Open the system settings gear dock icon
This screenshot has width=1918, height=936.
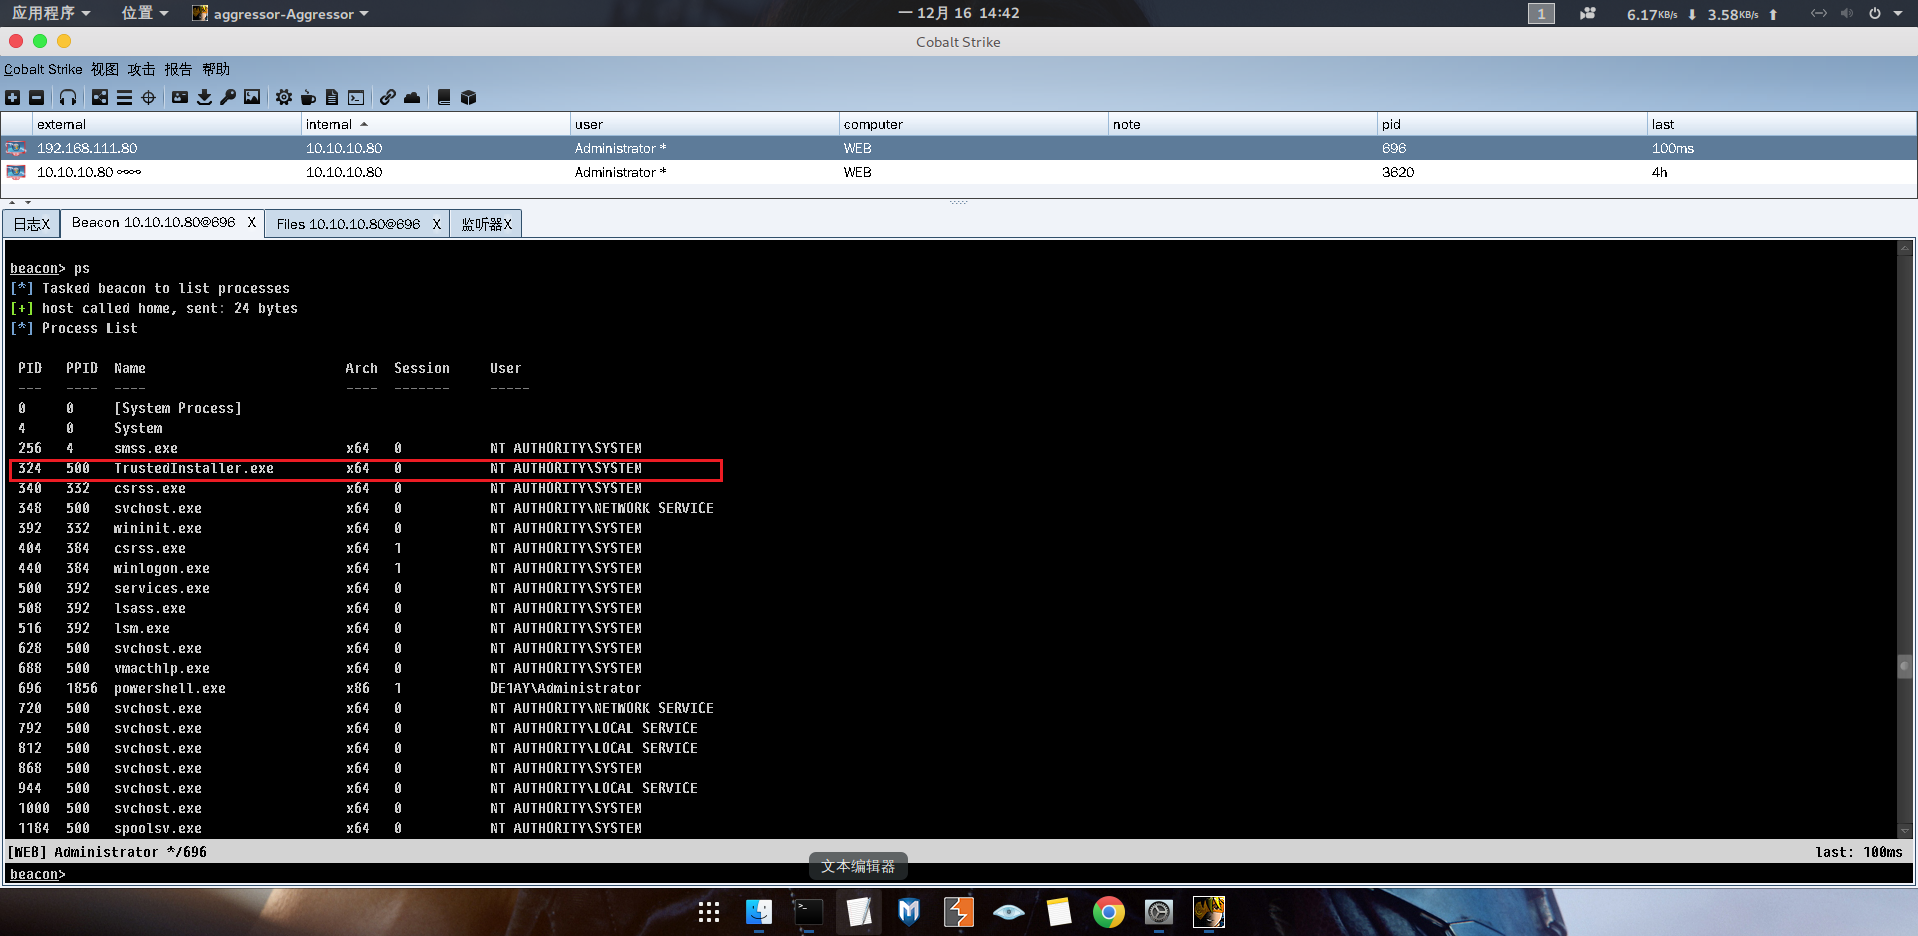click(1159, 912)
